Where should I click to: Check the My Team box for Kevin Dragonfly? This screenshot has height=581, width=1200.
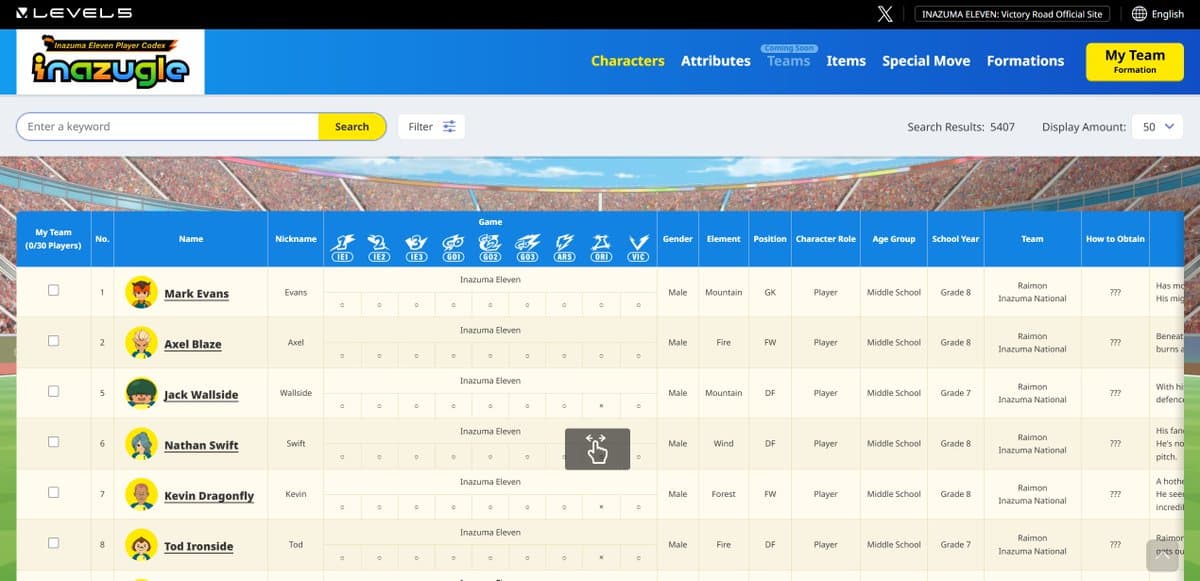coord(53,492)
